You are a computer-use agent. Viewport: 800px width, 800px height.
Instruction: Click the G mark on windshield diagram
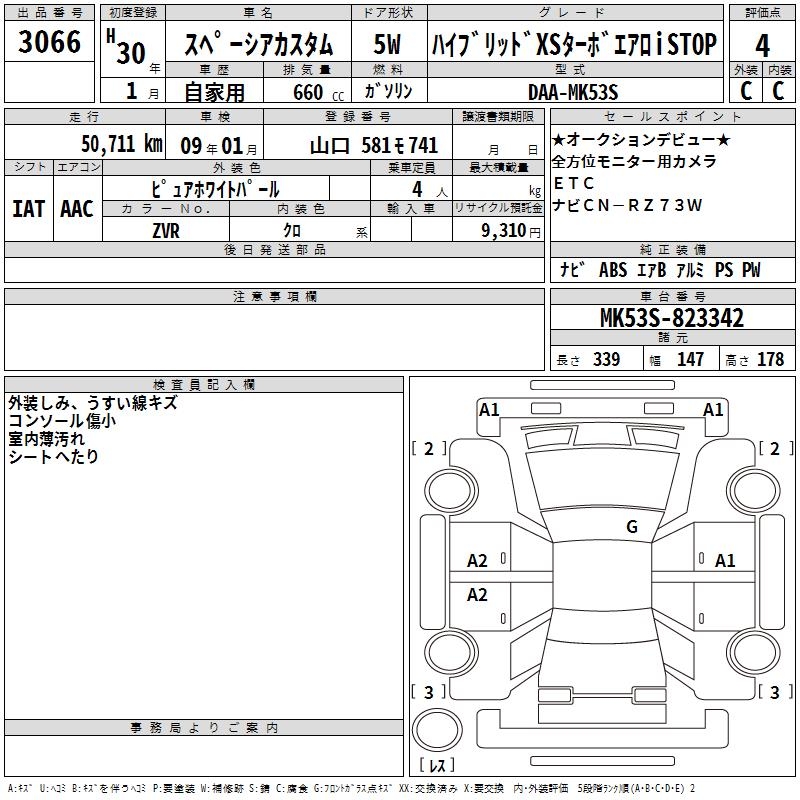click(632, 527)
